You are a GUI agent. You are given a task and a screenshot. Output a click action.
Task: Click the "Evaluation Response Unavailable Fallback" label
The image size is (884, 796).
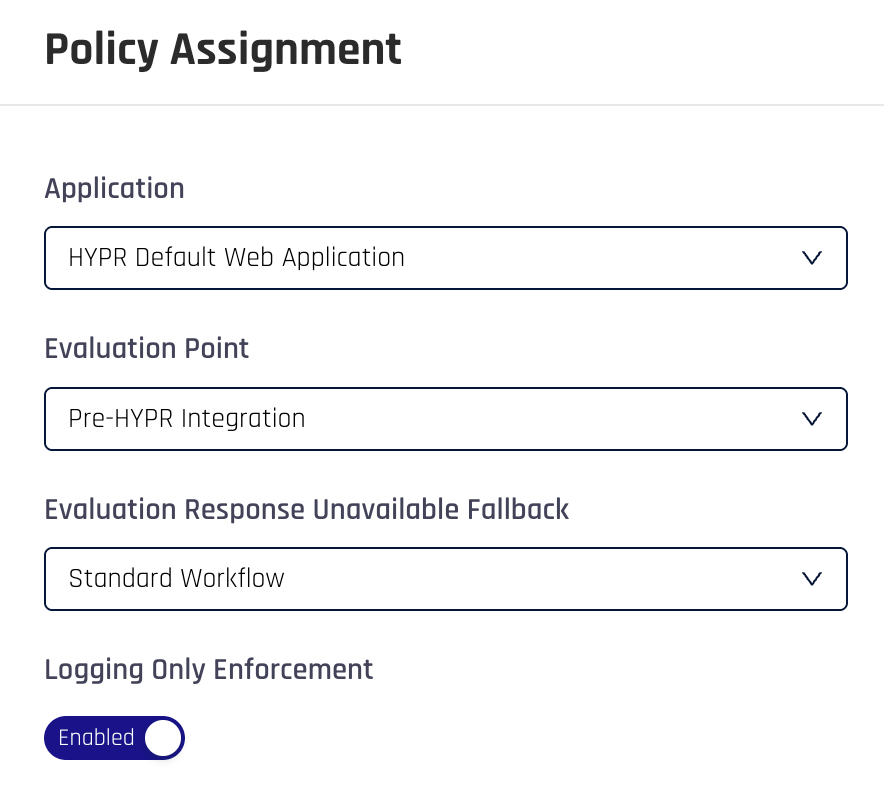click(x=307, y=509)
